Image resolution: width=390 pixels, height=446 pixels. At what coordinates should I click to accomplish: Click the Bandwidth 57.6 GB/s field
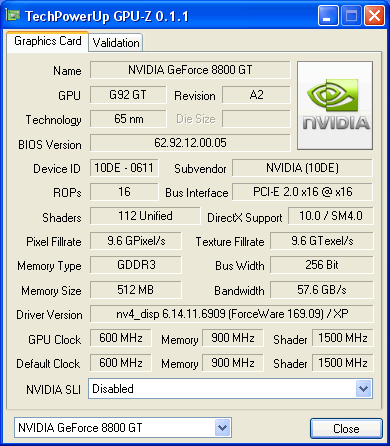[322, 290]
